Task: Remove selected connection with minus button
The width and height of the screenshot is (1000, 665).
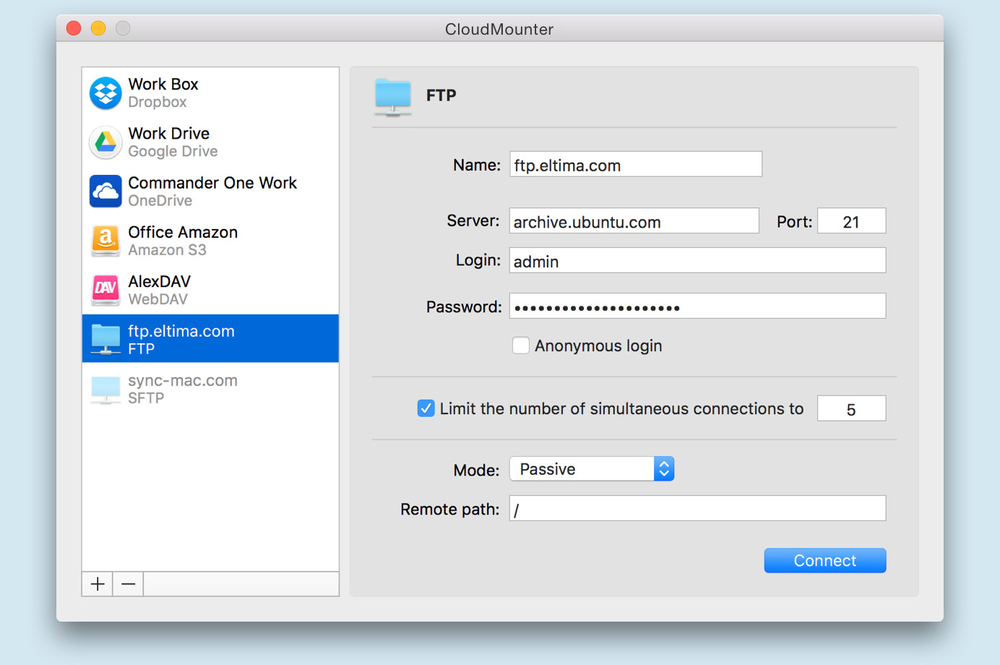Action: click(128, 584)
